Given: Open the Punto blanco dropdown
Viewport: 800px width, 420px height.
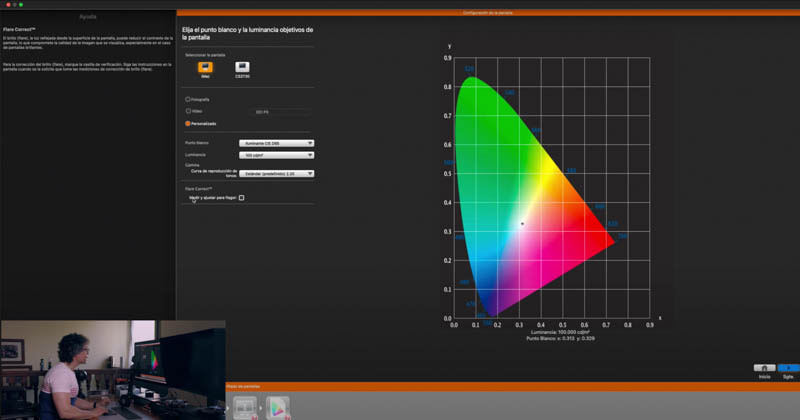Looking at the screenshot, I should point(276,143).
